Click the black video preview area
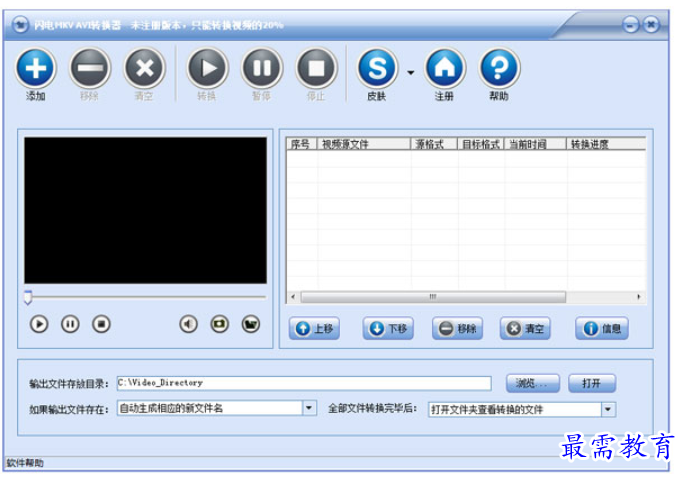This screenshot has height=478, width=683. coord(145,210)
